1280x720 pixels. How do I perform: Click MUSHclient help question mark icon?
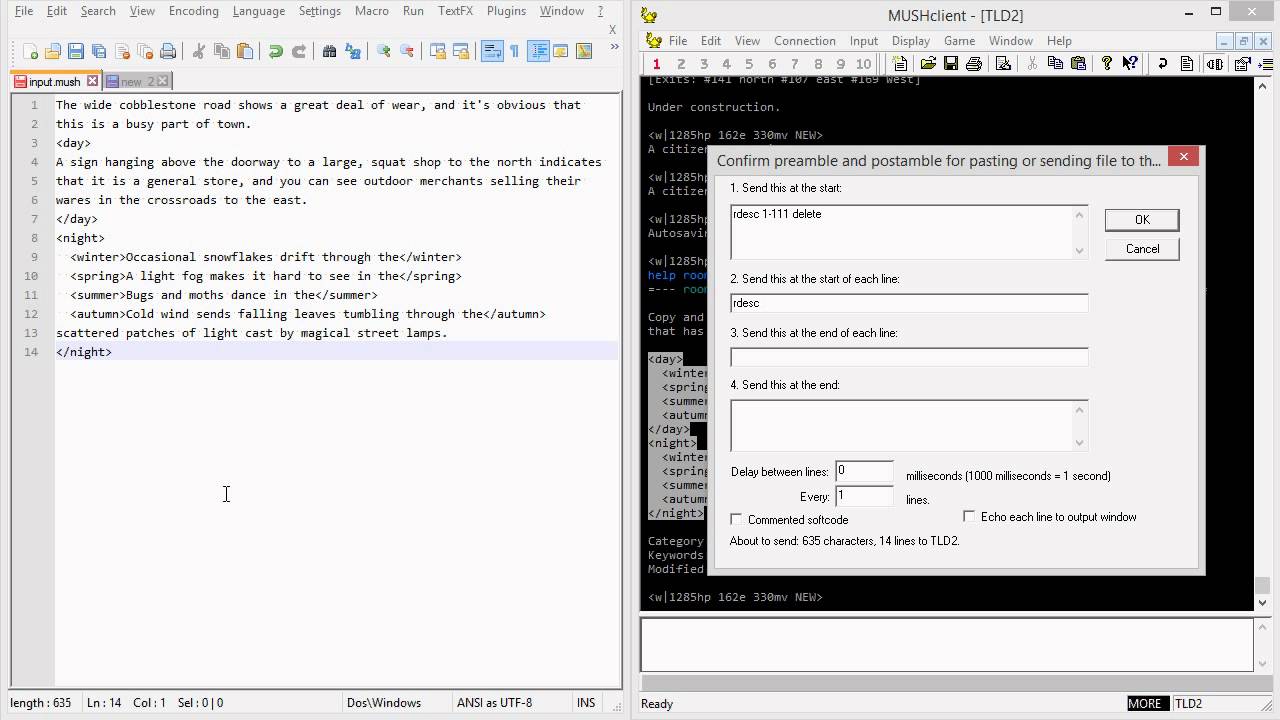(x=1107, y=64)
